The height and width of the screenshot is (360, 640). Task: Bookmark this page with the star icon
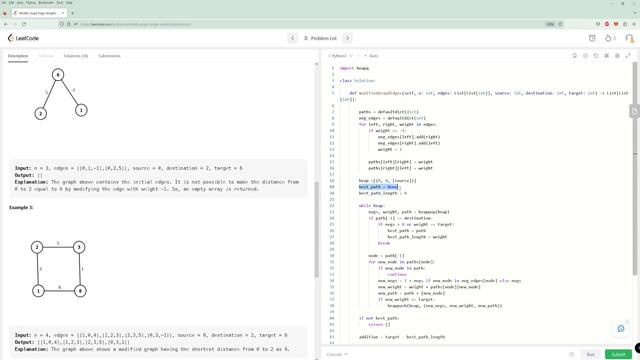coord(560,24)
